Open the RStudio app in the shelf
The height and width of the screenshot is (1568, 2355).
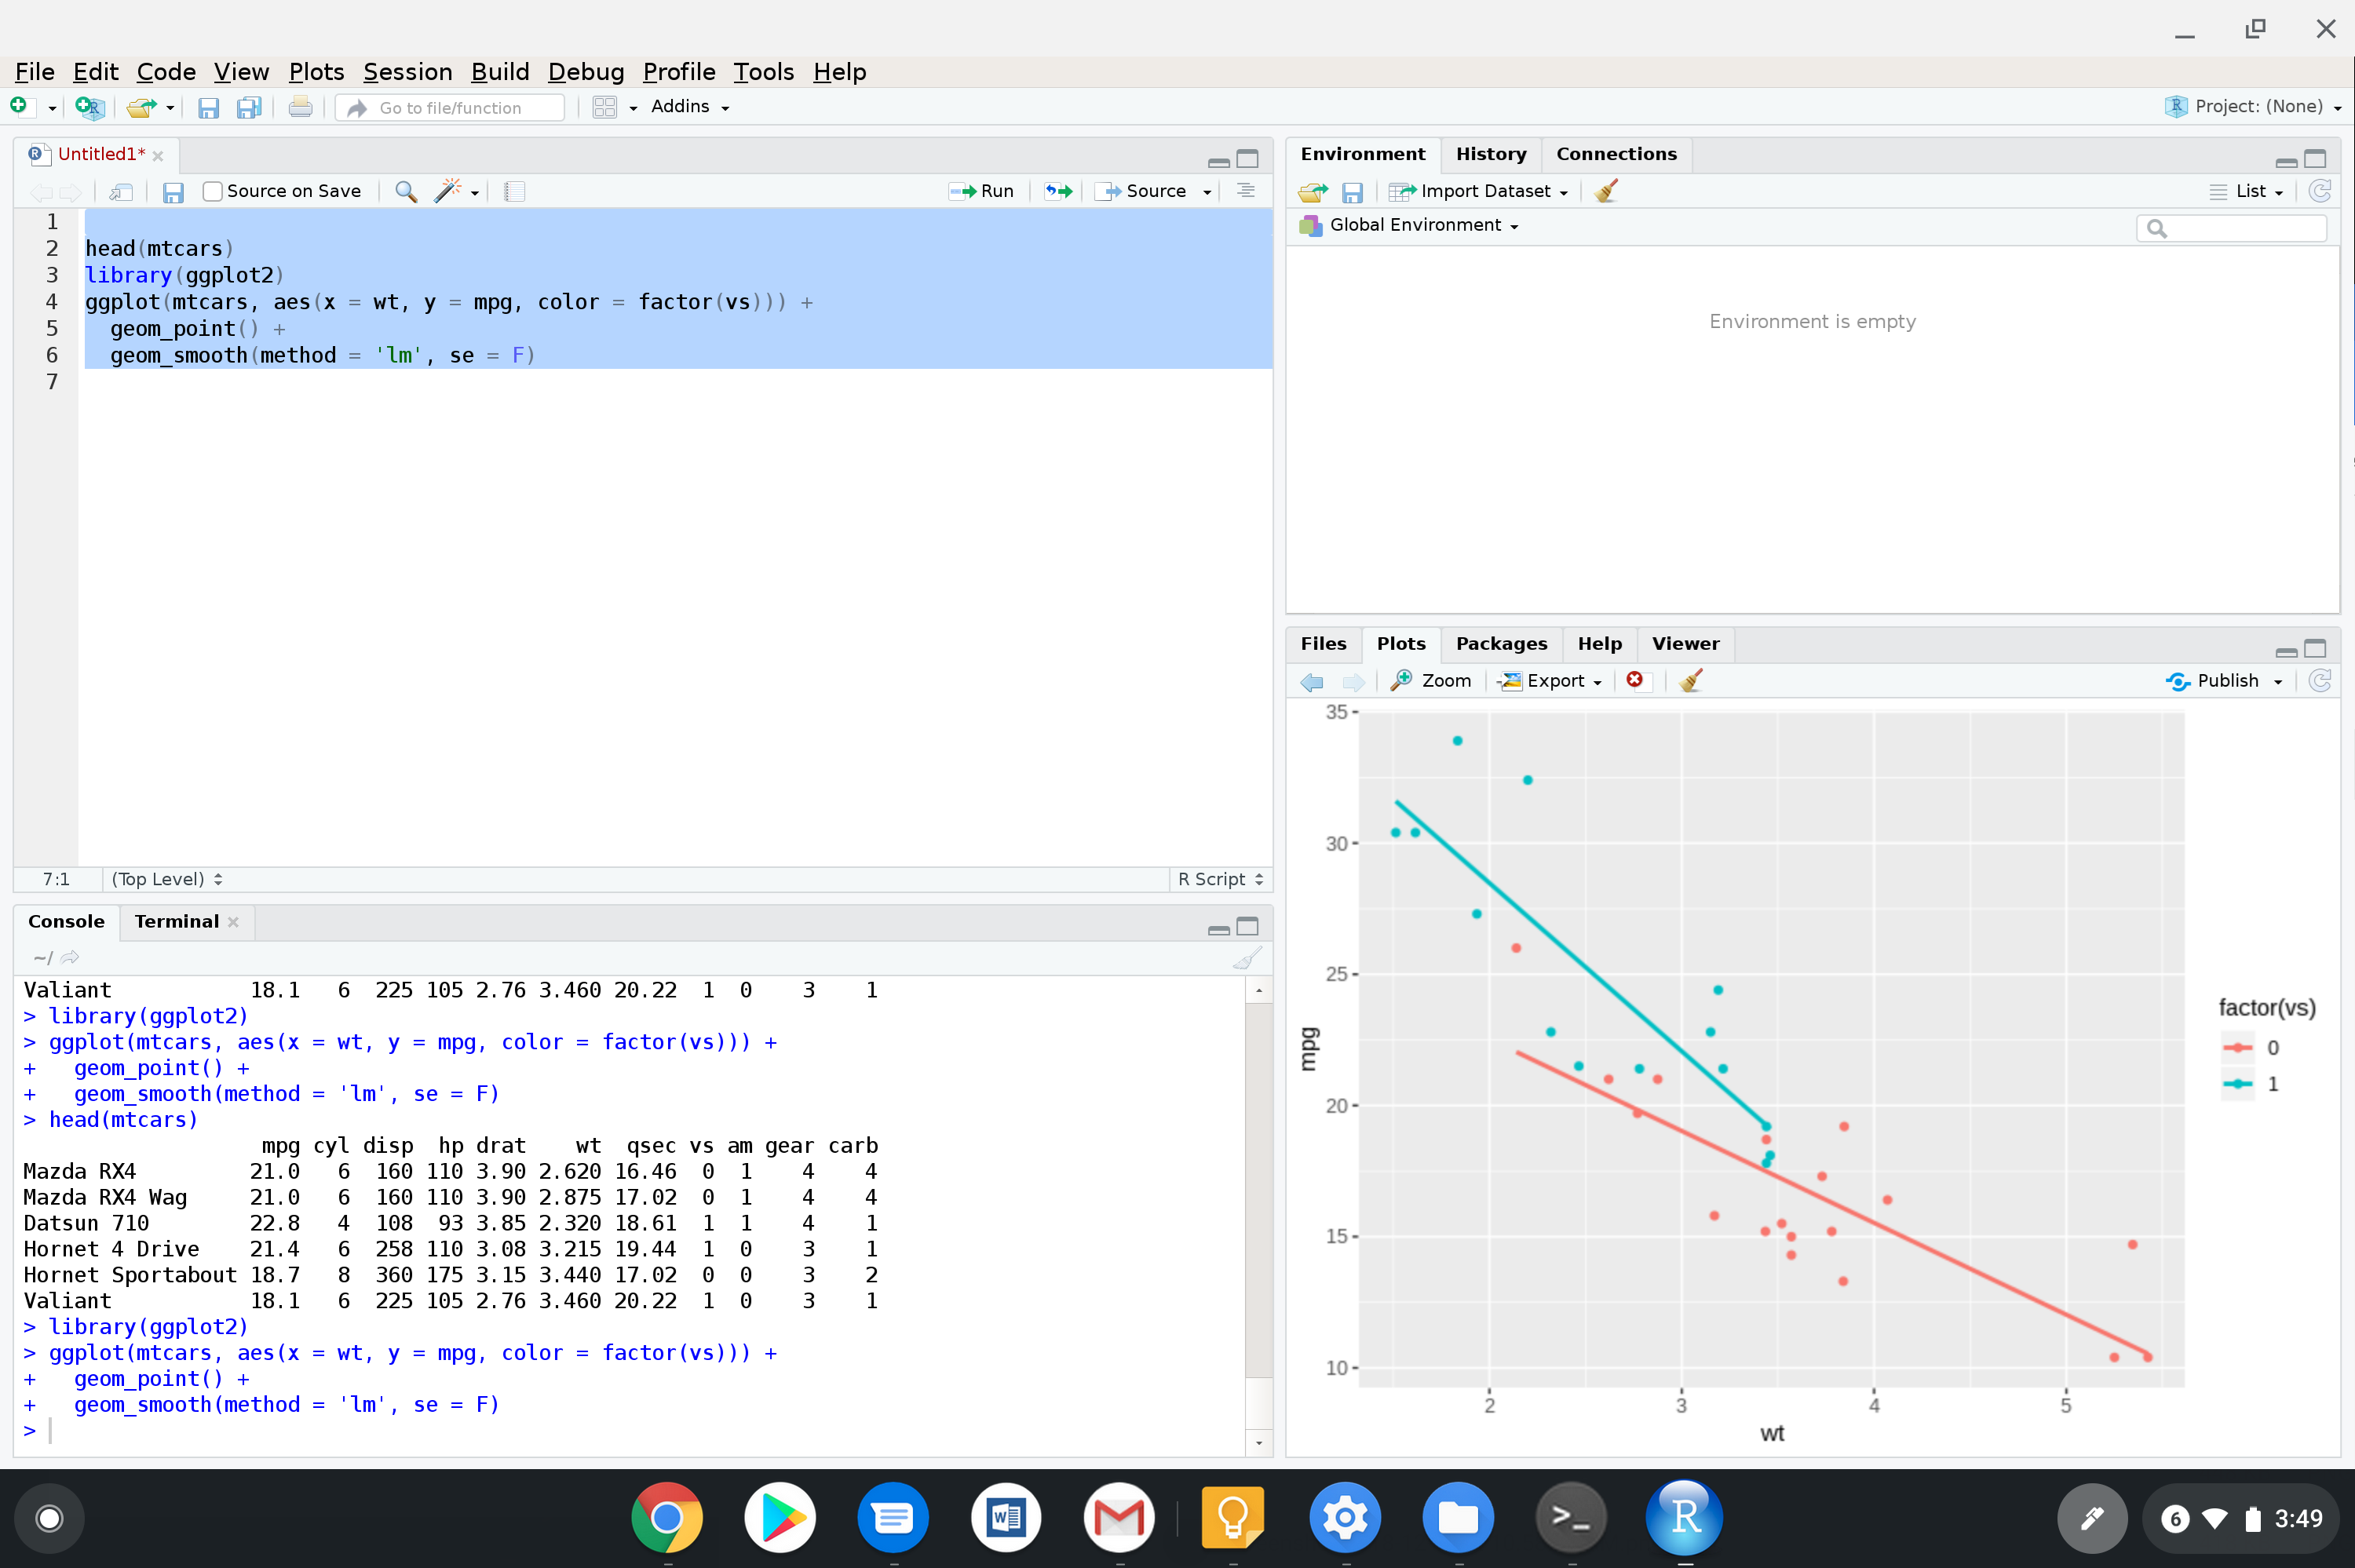(1685, 1517)
